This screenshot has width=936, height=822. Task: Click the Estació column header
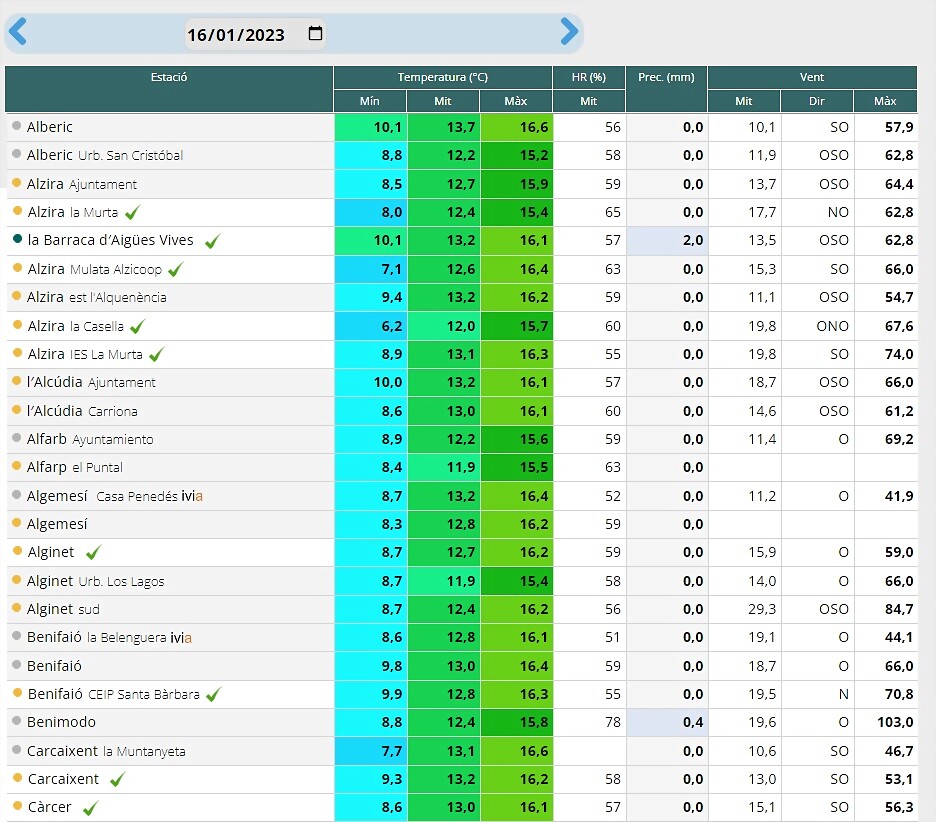[x=169, y=88]
